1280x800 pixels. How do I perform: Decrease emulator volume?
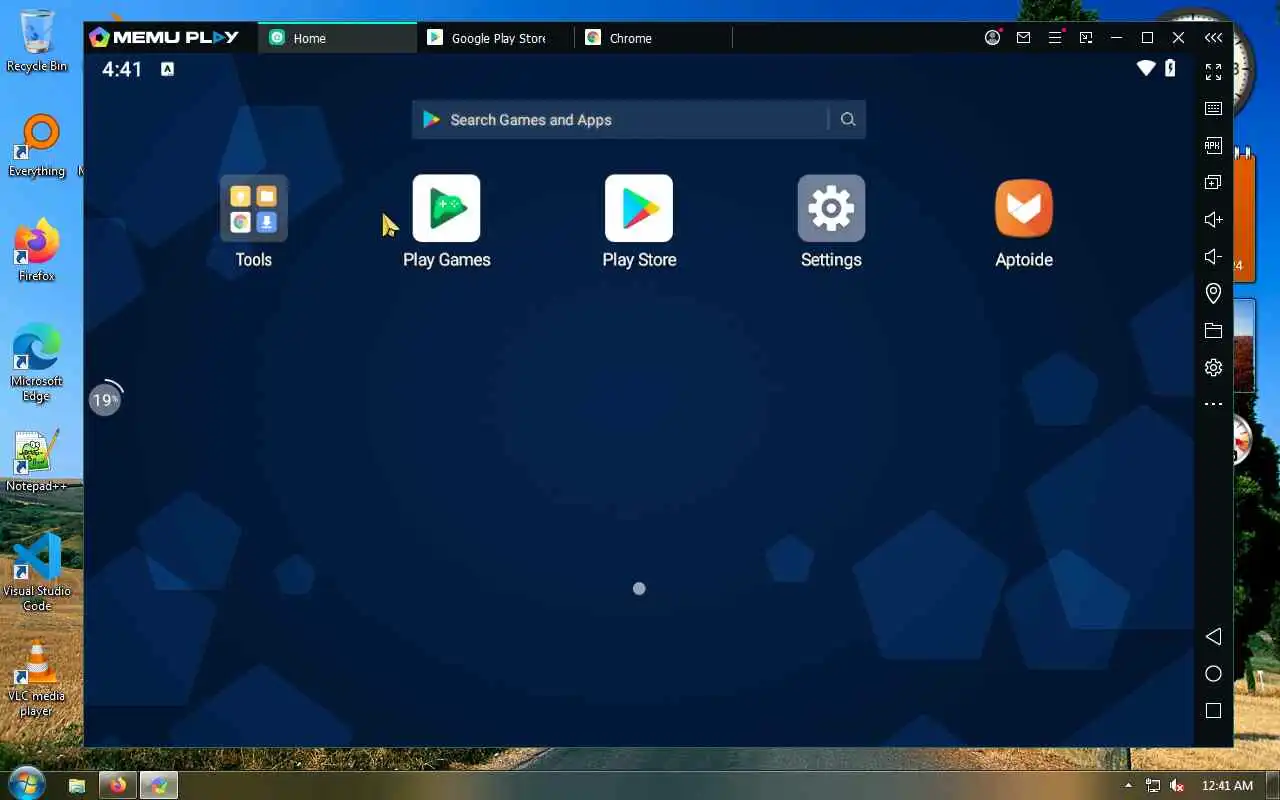pos(1213,256)
